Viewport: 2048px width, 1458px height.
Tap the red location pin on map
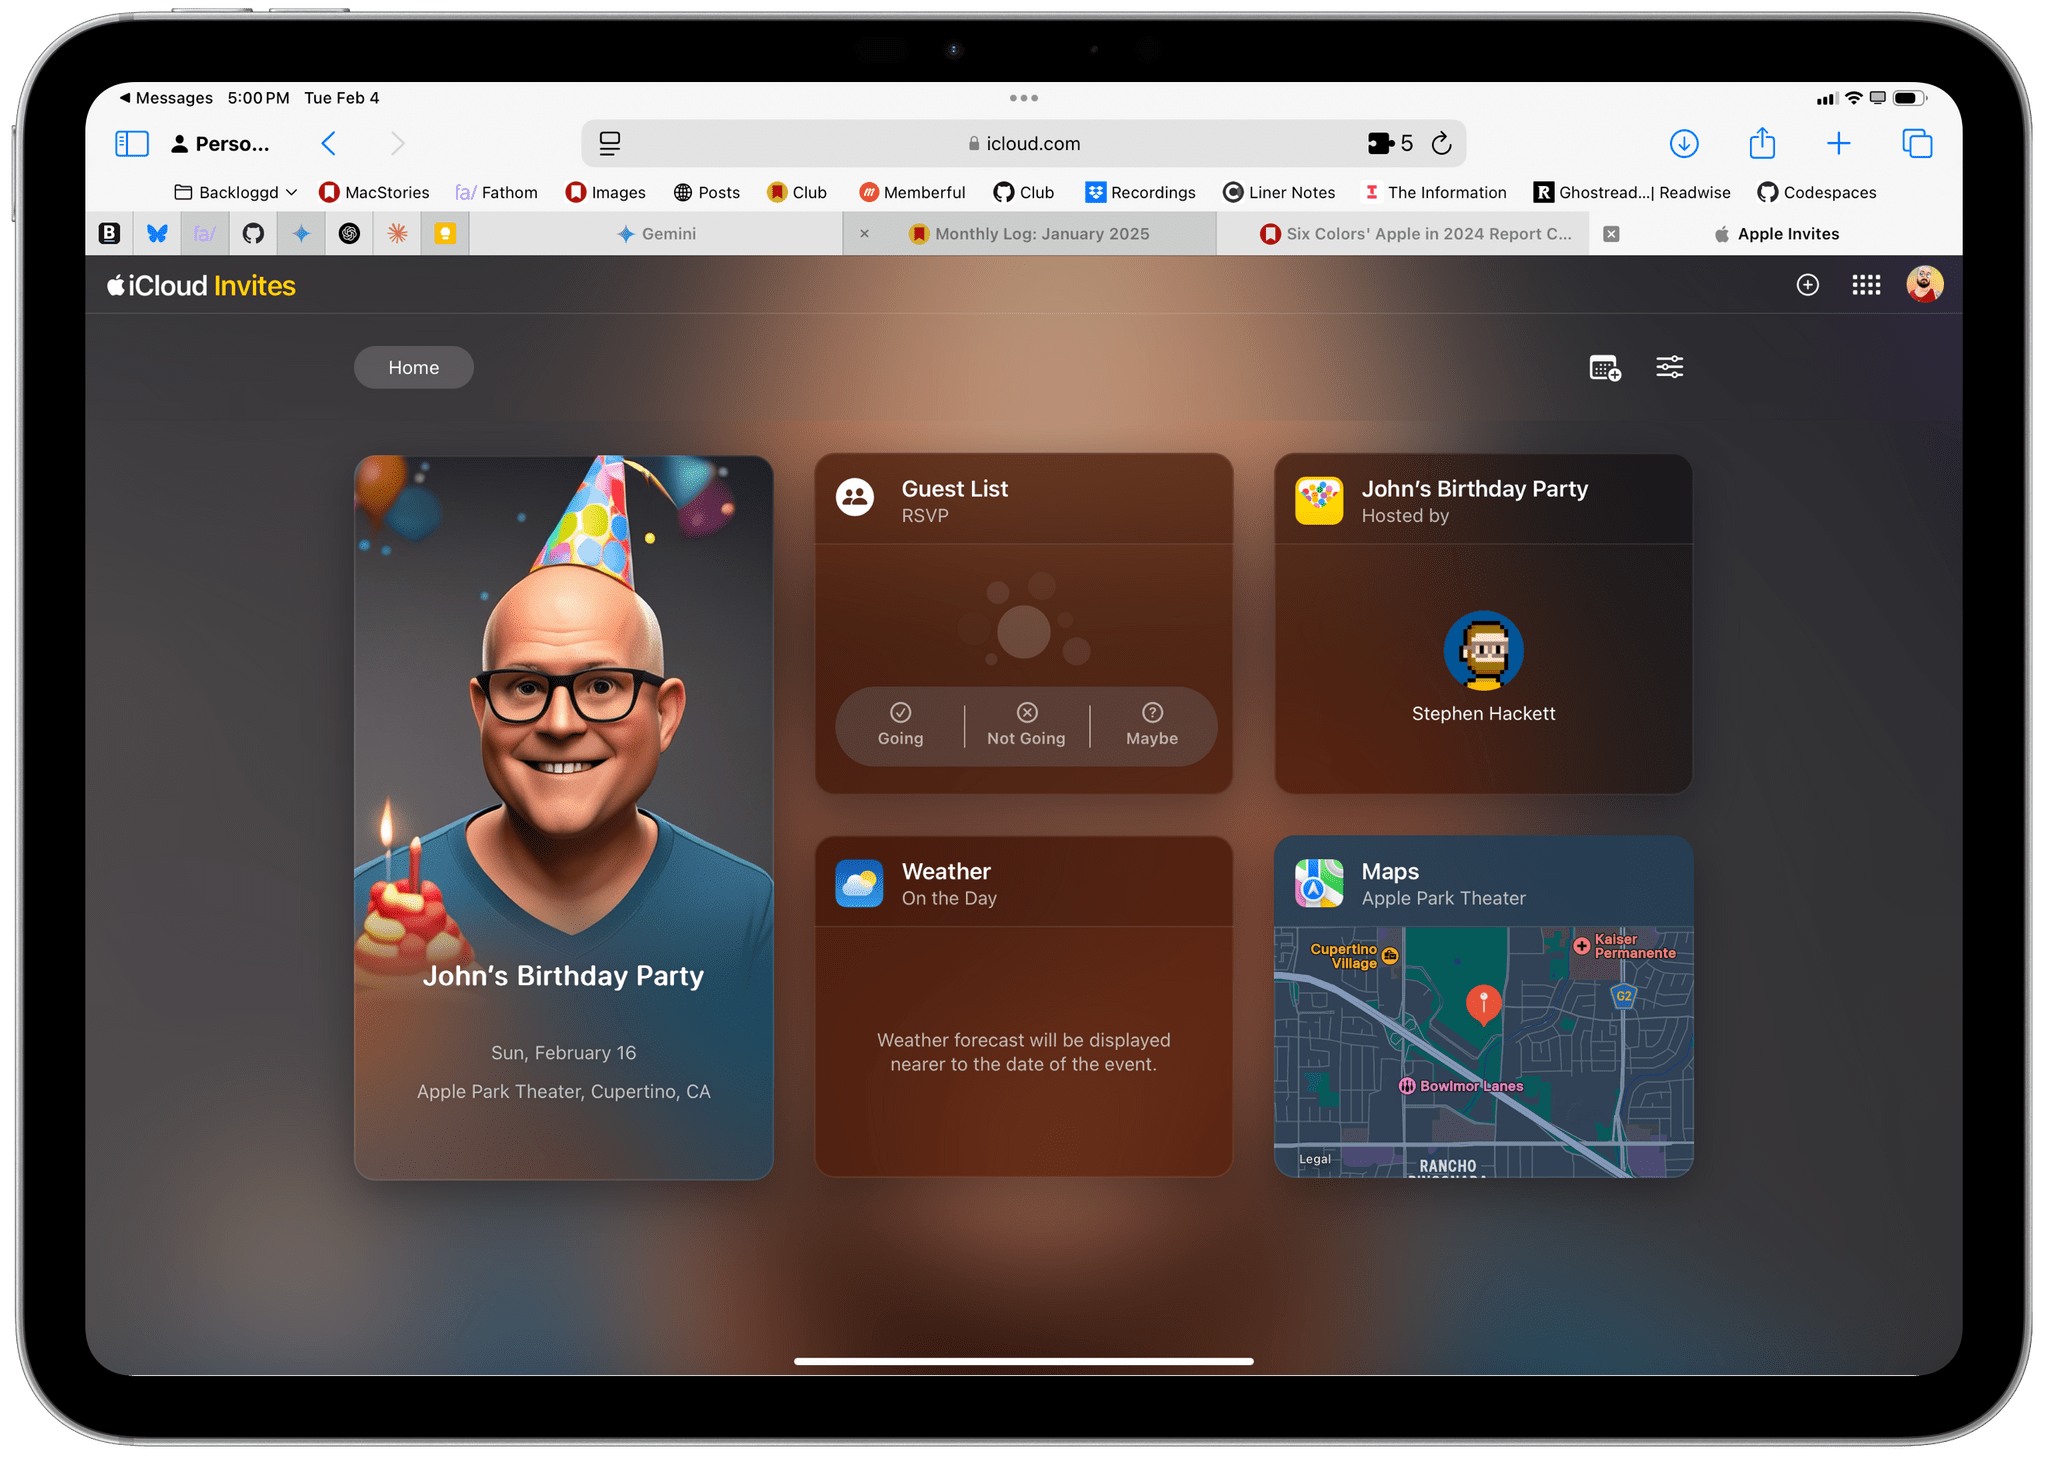[x=1484, y=1004]
